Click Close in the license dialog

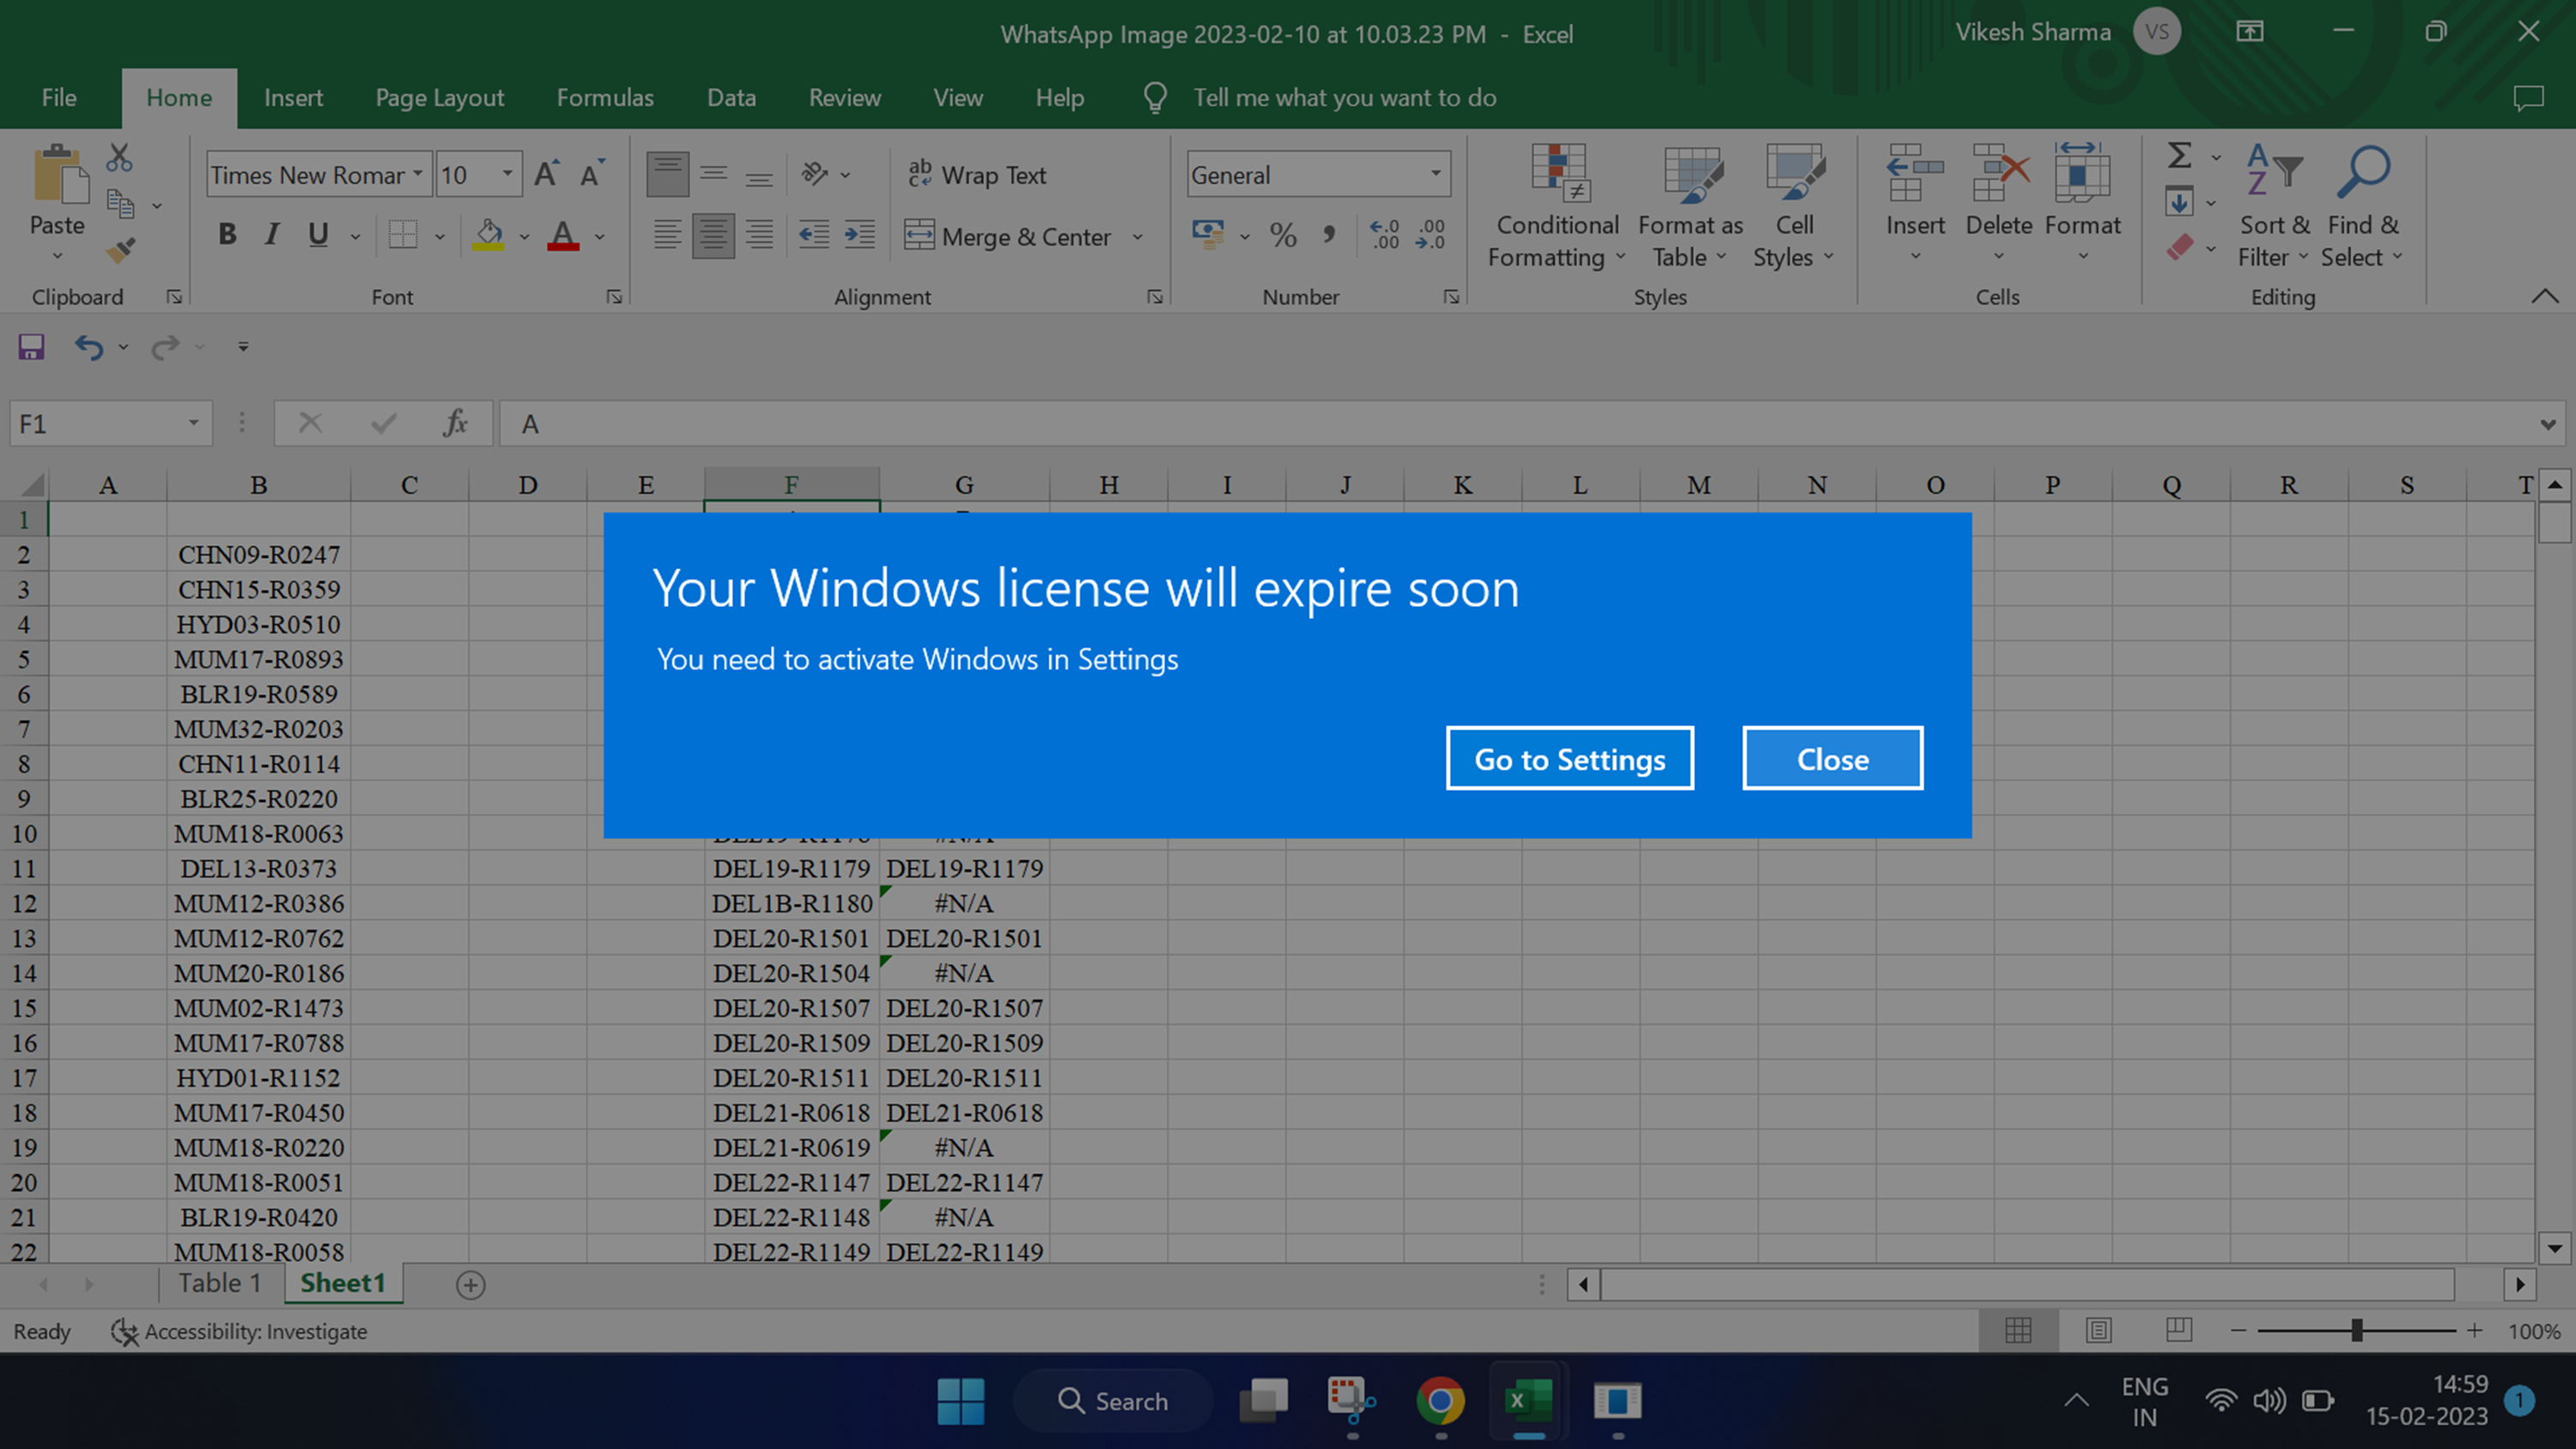pos(1833,759)
